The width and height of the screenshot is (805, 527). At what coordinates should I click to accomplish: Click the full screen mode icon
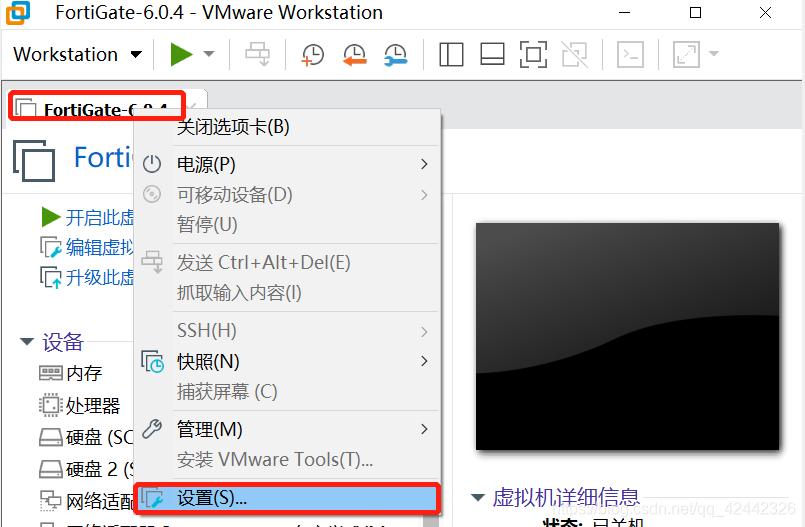point(533,54)
